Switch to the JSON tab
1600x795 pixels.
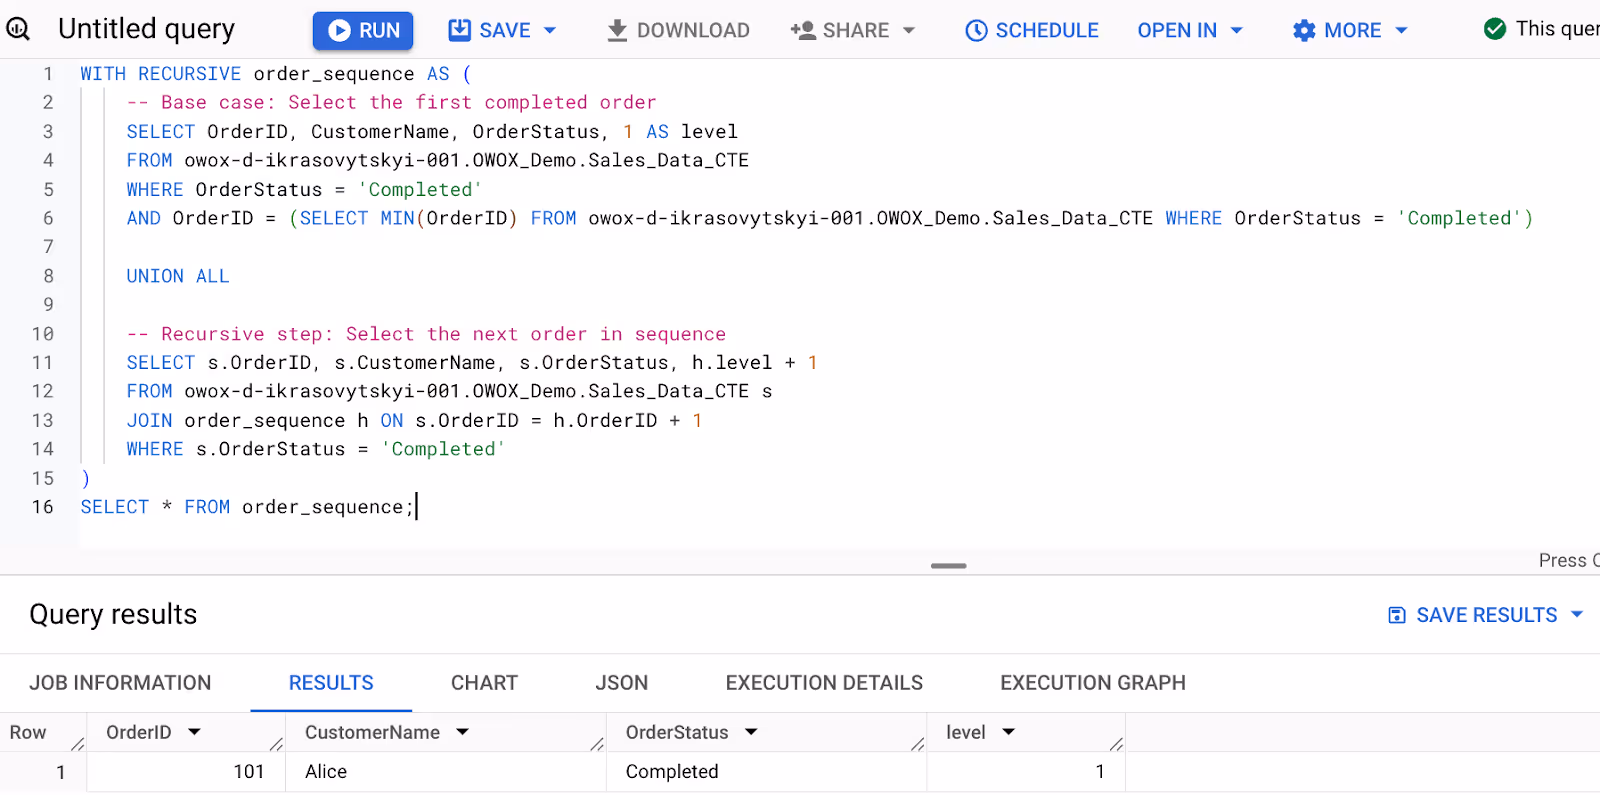click(x=622, y=683)
